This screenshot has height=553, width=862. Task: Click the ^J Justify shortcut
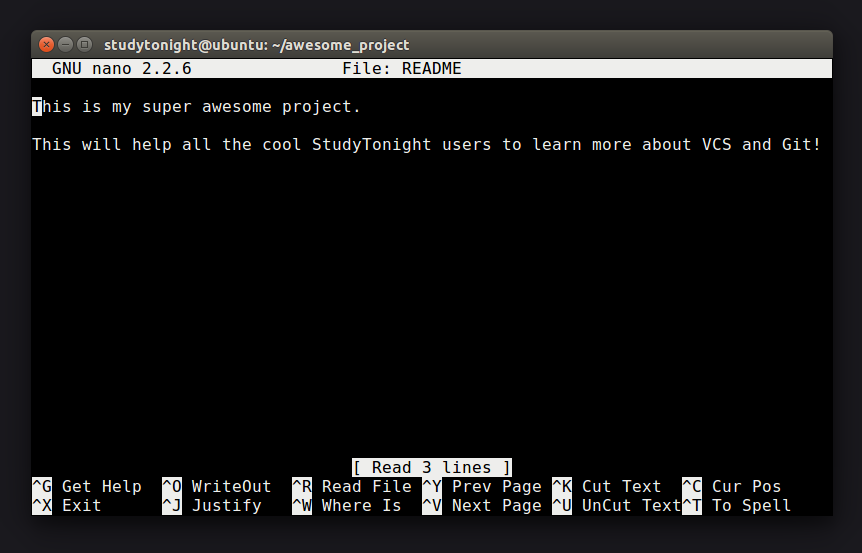pos(212,506)
